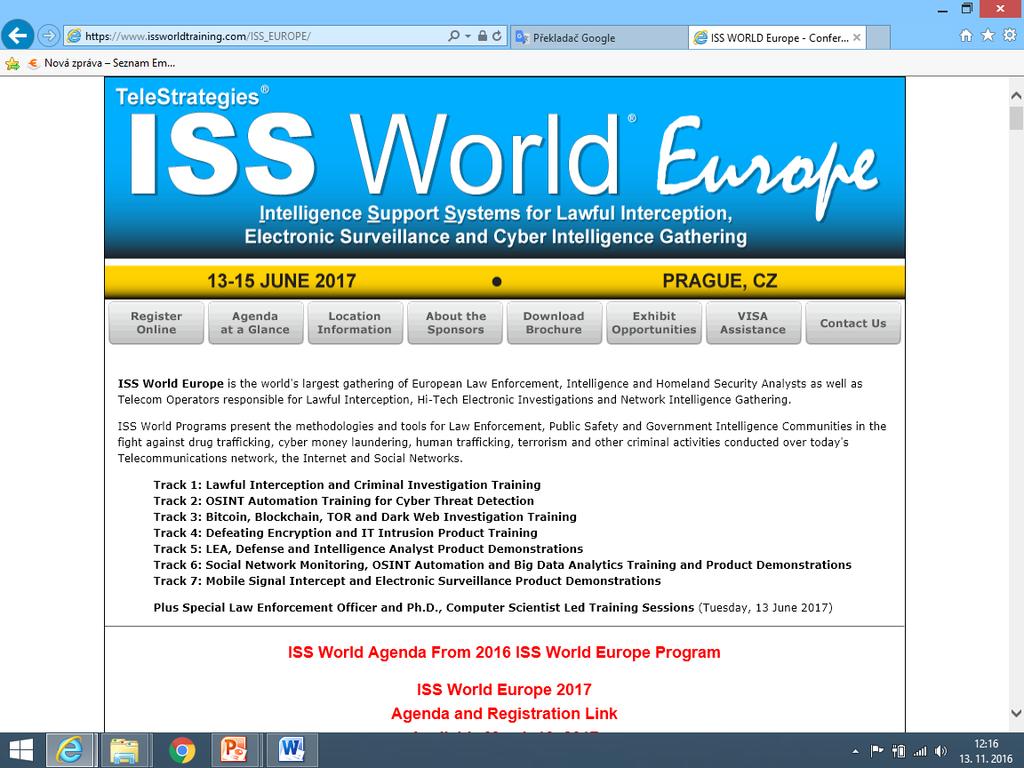Open Windows Start button
Image resolution: width=1024 pixels, height=768 pixels.
[x=21, y=750]
